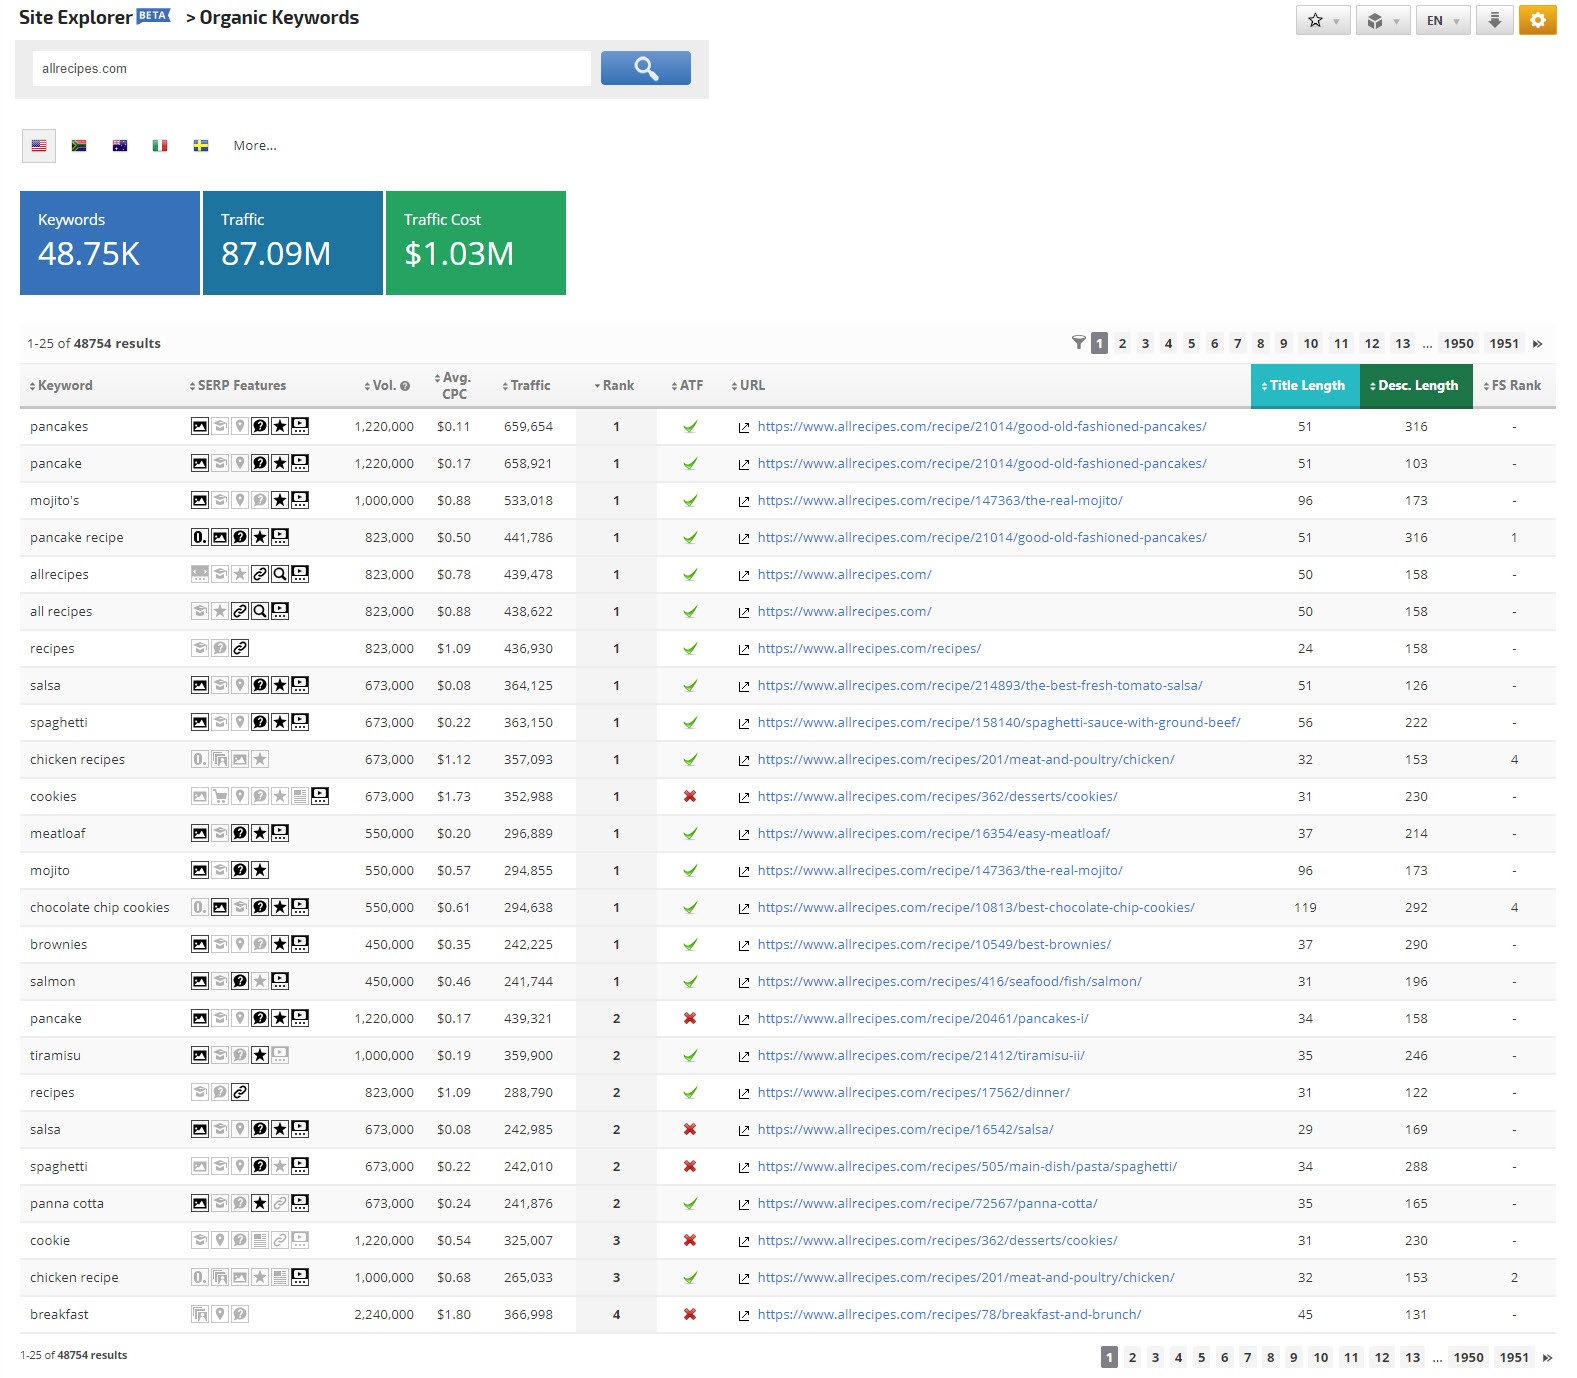Choose the Sweden flag database
Screen dimensions: 1577x1378
pyautogui.click(x=201, y=146)
